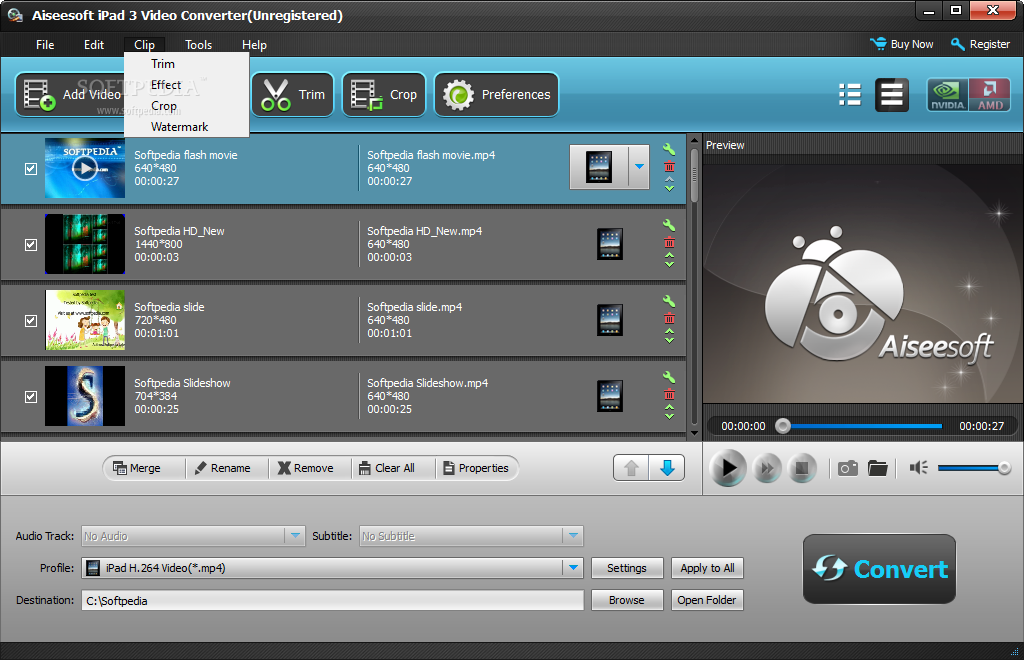This screenshot has width=1024, height=660.
Task: Move selected item down with blue arrow
Action: point(667,468)
